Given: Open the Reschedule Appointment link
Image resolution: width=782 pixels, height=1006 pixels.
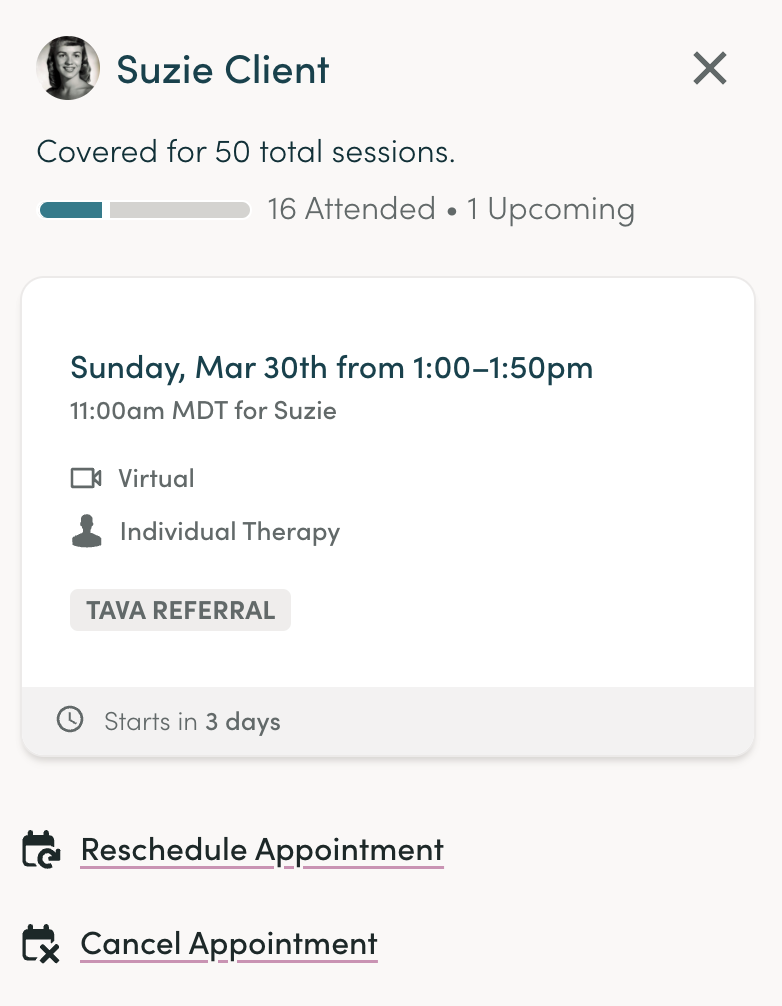Looking at the screenshot, I should 262,850.
